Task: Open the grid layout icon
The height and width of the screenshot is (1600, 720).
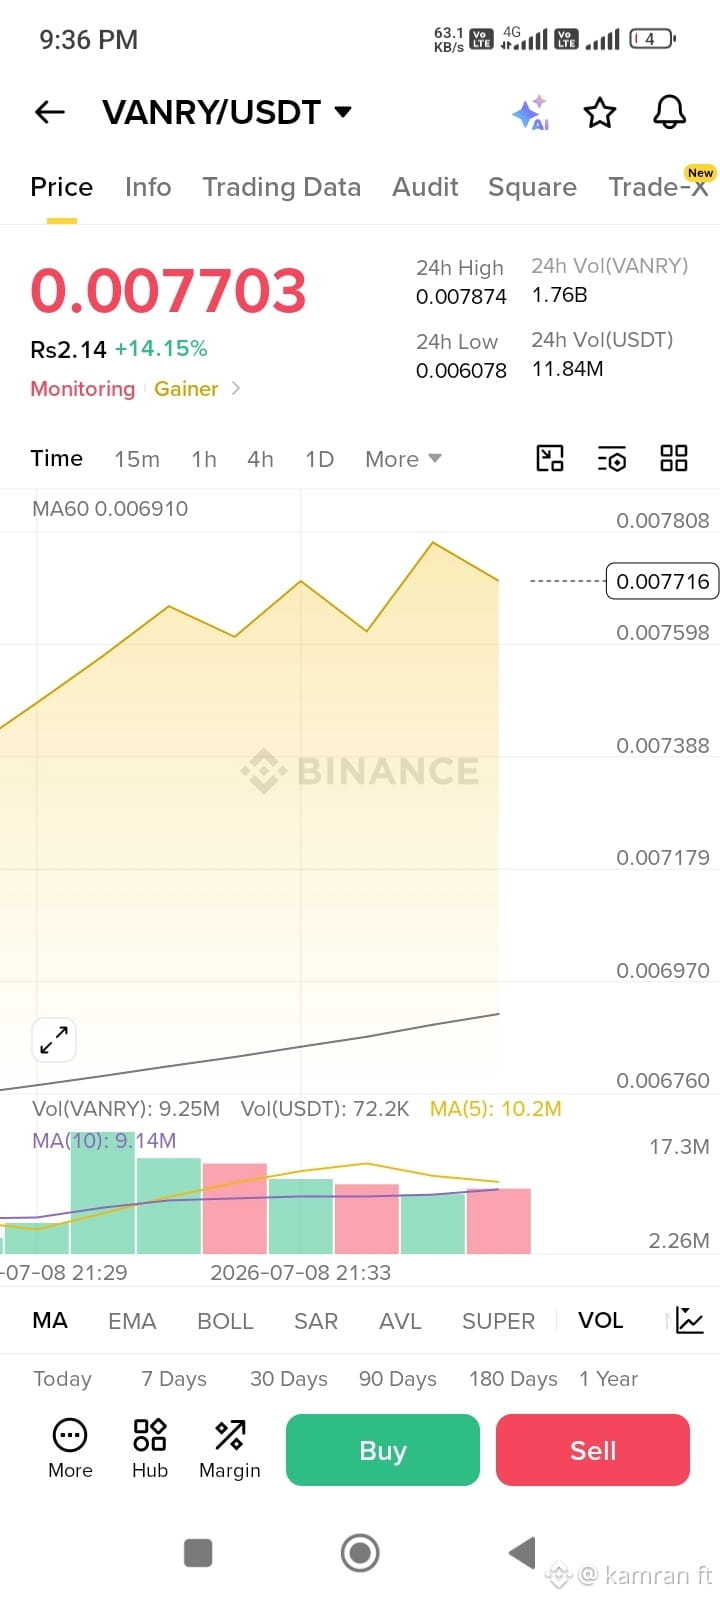Action: pos(674,458)
